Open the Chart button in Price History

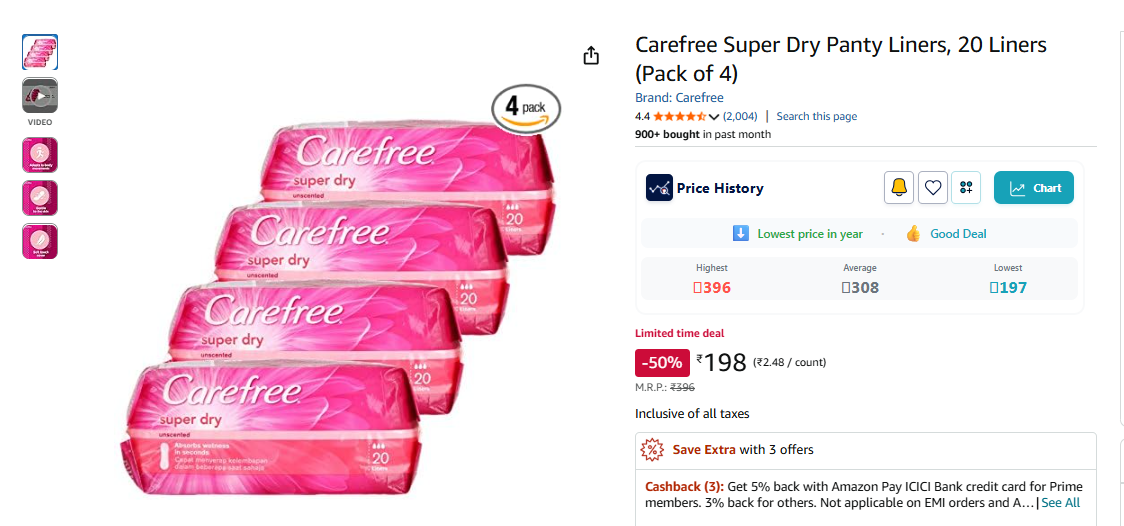pos(1034,188)
